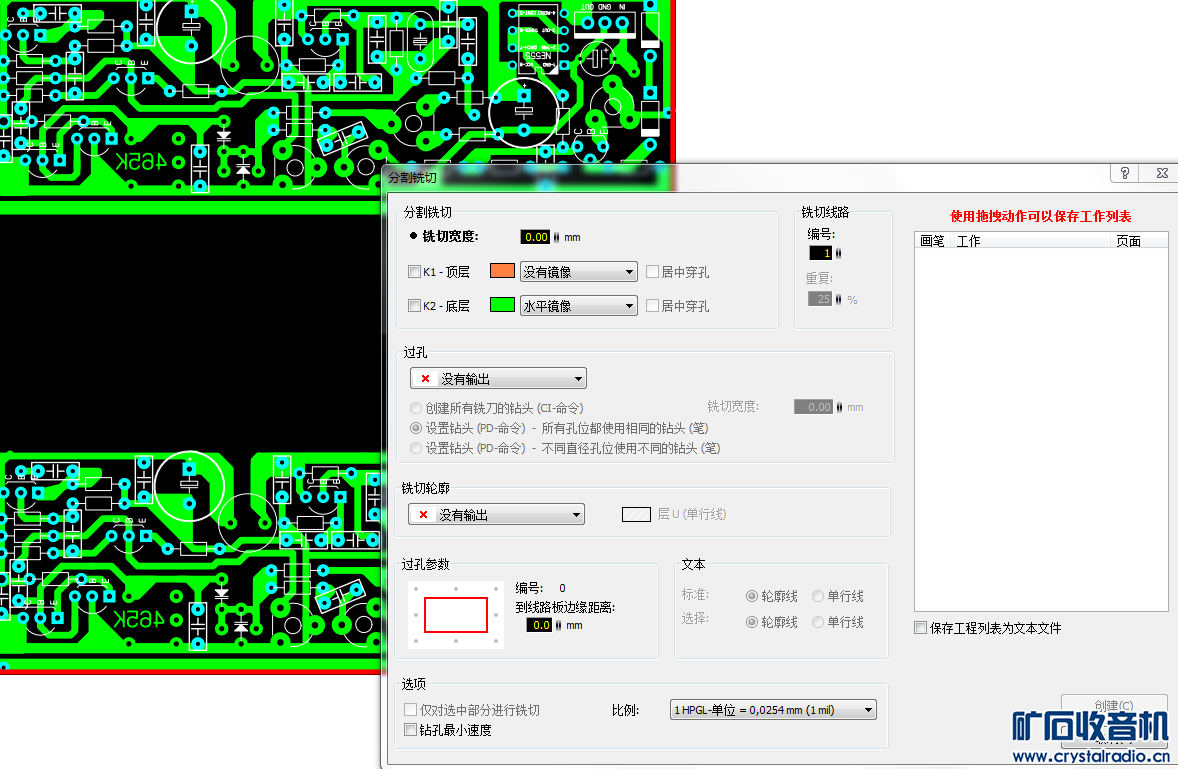The height and width of the screenshot is (769, 1178).
Task: Click the 重复 25 percent field
Action: pos(820,299)
